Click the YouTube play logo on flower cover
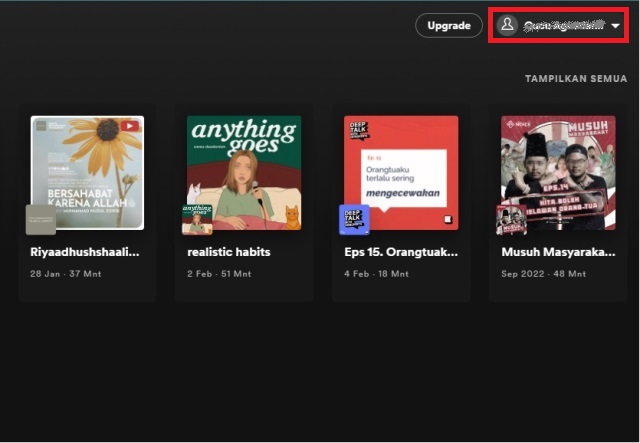The width and height of the screenshot is (640, 443). click(x=129, y=126)
